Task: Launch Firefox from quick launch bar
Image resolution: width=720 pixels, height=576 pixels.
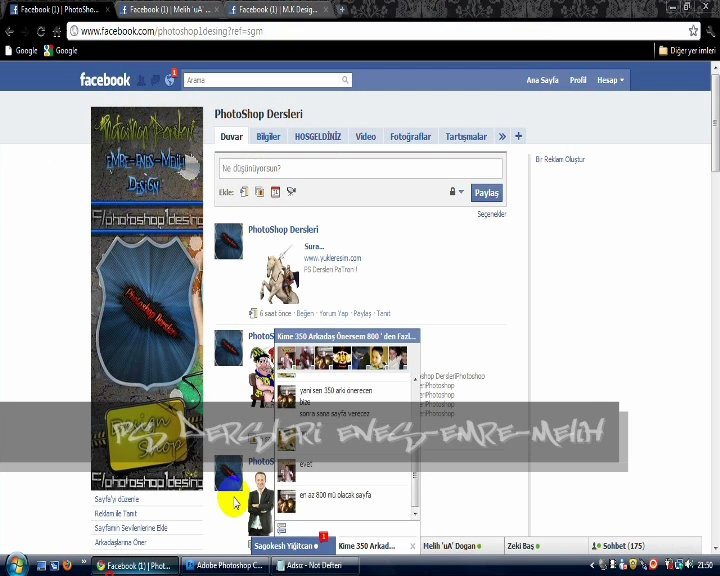Action: click(x=68, y=565)
